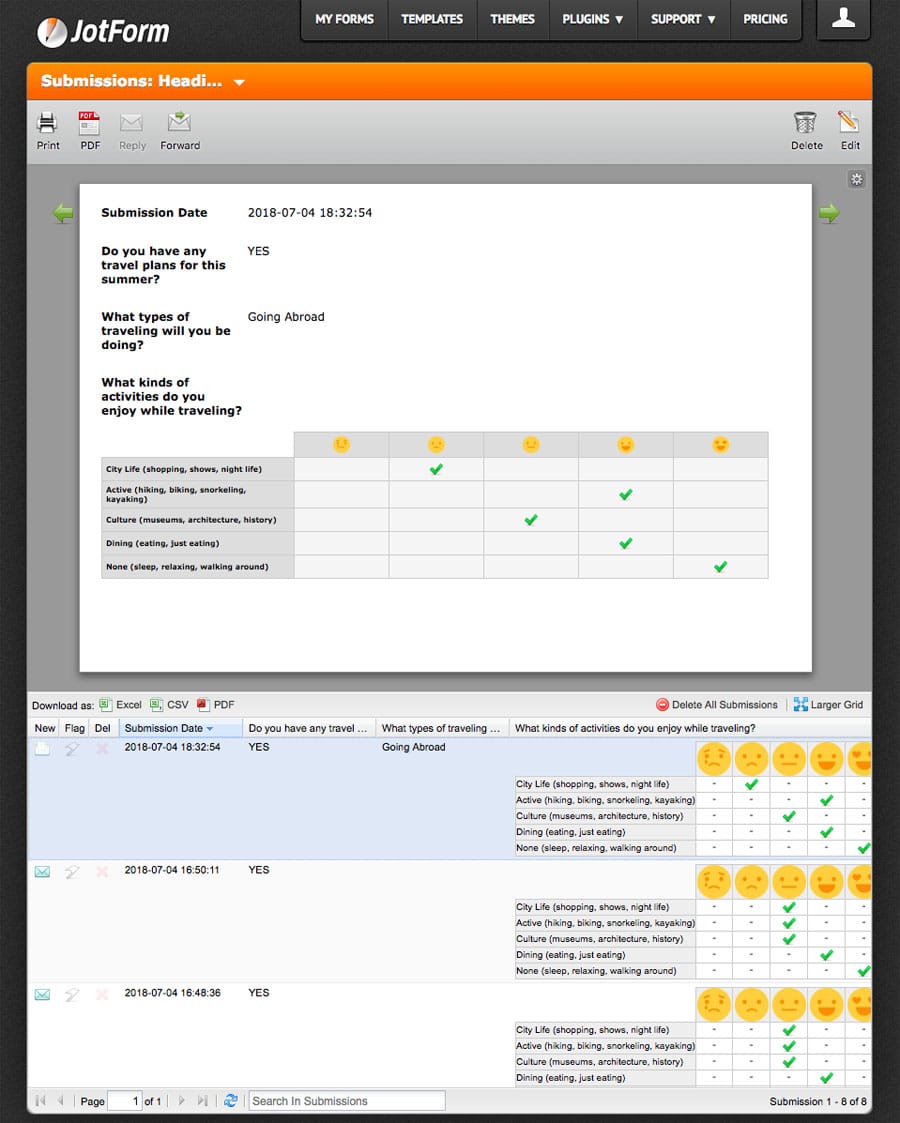900x1123 pixels.
Task: Flag the 2018-07-04 16:50:11 submission
Action: pos(72,872)
